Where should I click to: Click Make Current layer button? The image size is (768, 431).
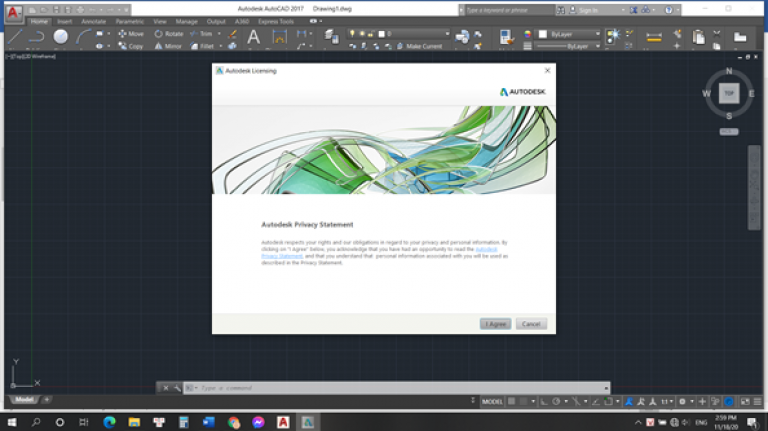coord(419,46)
